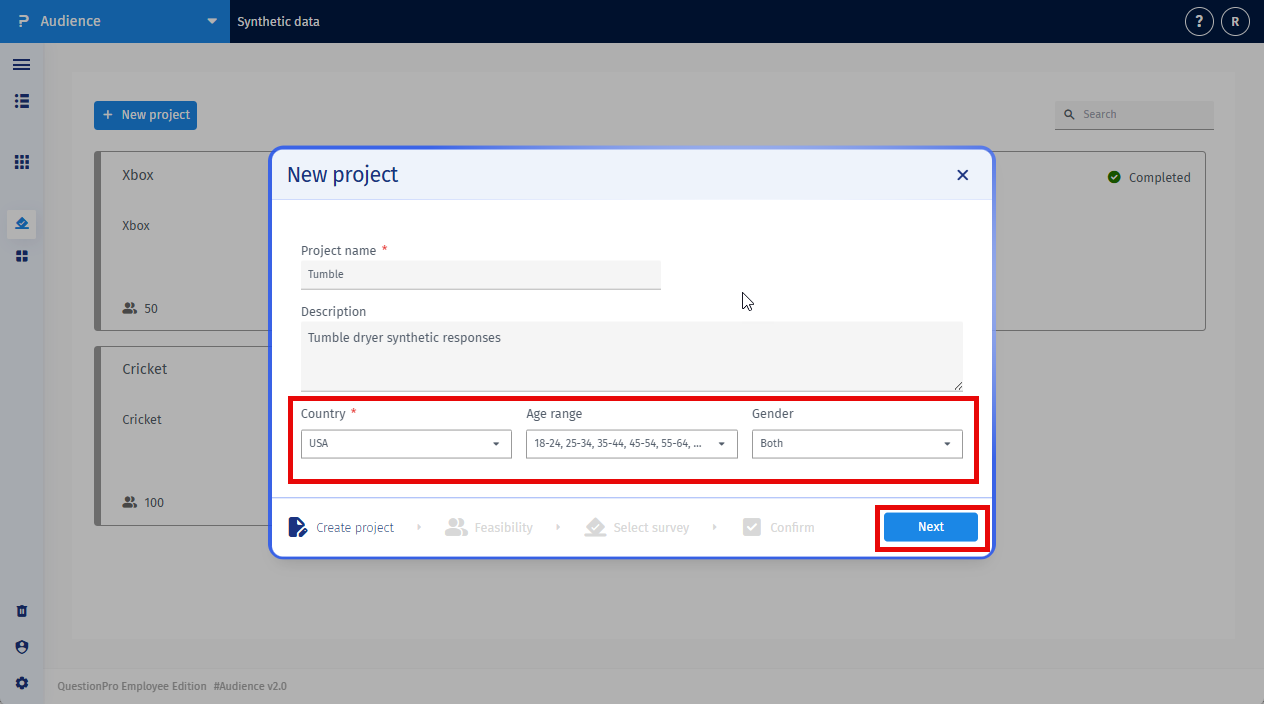The width and height of the screenshot is (1264, 704).
Task: Open the hamburger menu in sidebar
Action: tap(21, 65)
